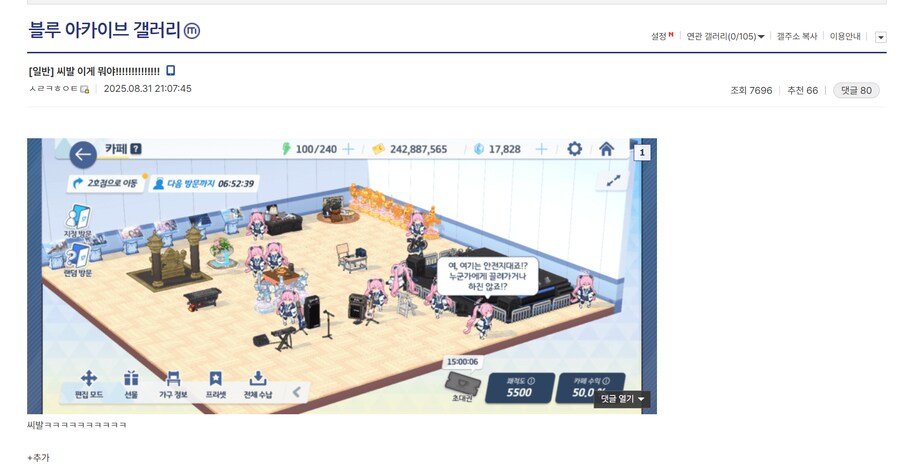The width and height of the screenshot is (900, 473).
Task: Click the 전체 수납 download icon
Action: pos(258,378)
